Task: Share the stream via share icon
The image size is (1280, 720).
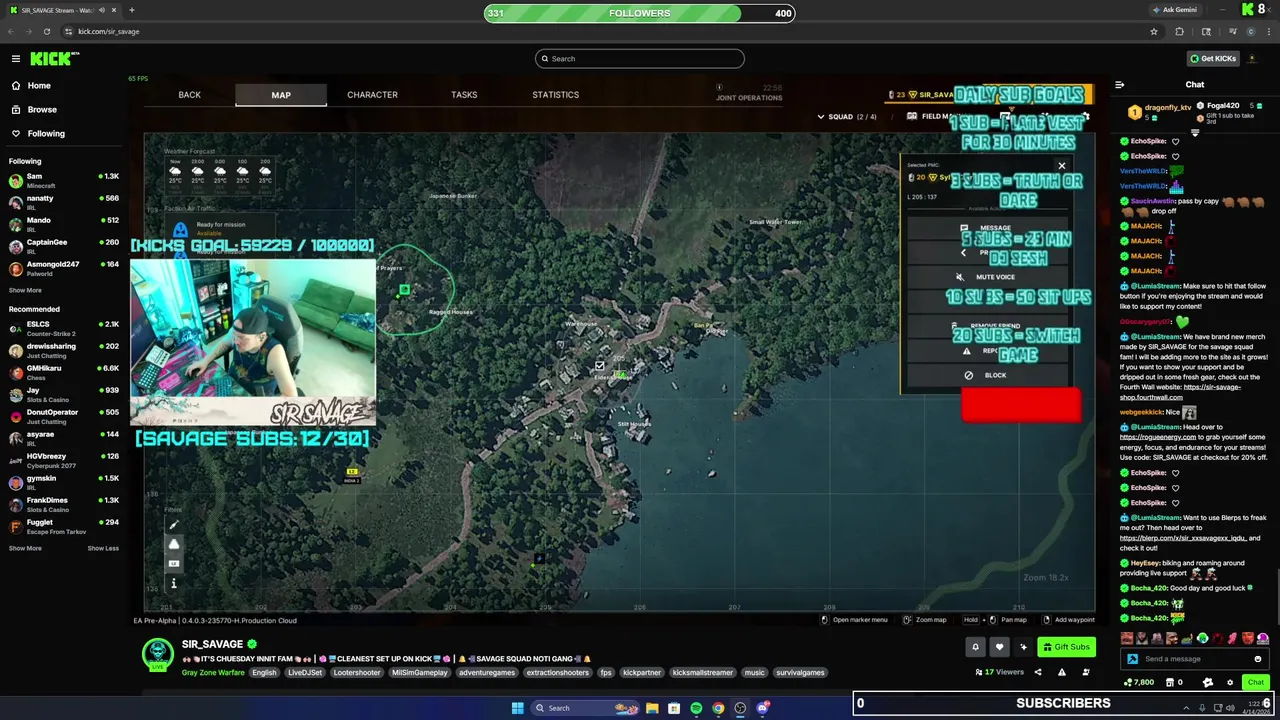Action: click(1038, 673)
